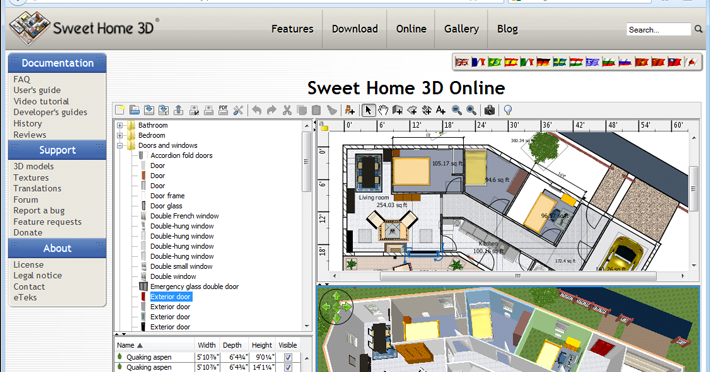The height and width of the screenshot is (372, 710).
Task: Click the Create photo camera icon
Action: pos(489,110)
